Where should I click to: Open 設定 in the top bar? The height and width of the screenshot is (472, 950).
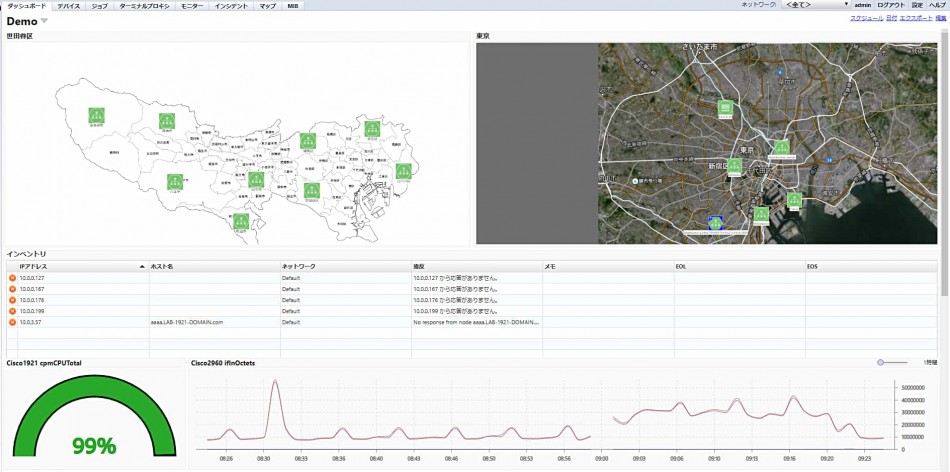pos(917,5)
